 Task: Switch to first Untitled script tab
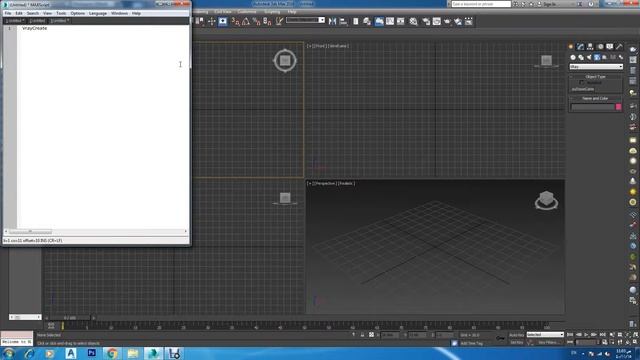(x=15, y=20)
